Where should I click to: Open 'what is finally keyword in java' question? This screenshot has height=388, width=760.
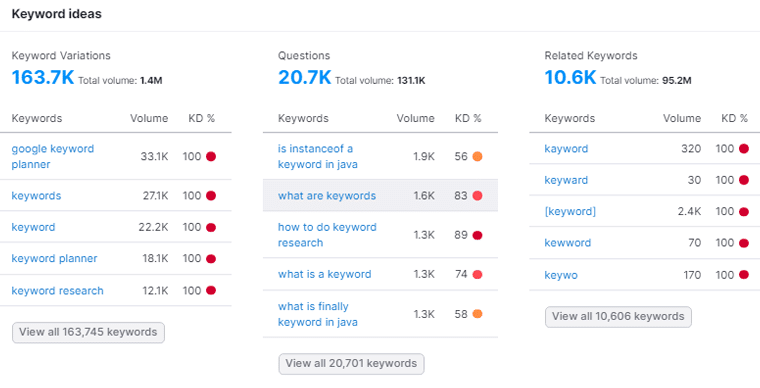click(318, 314)
